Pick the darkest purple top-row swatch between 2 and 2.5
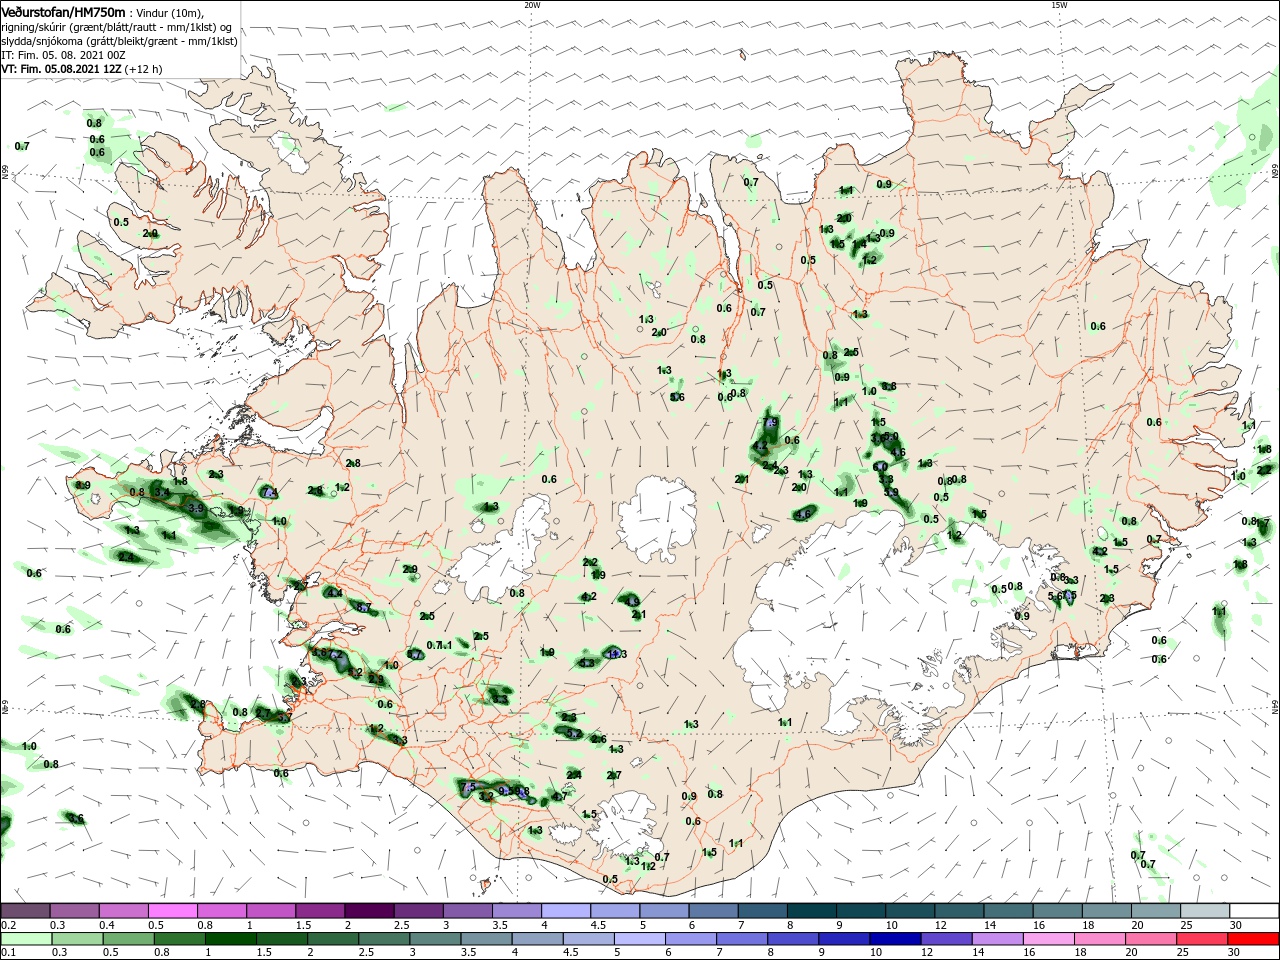 [369, 910]
